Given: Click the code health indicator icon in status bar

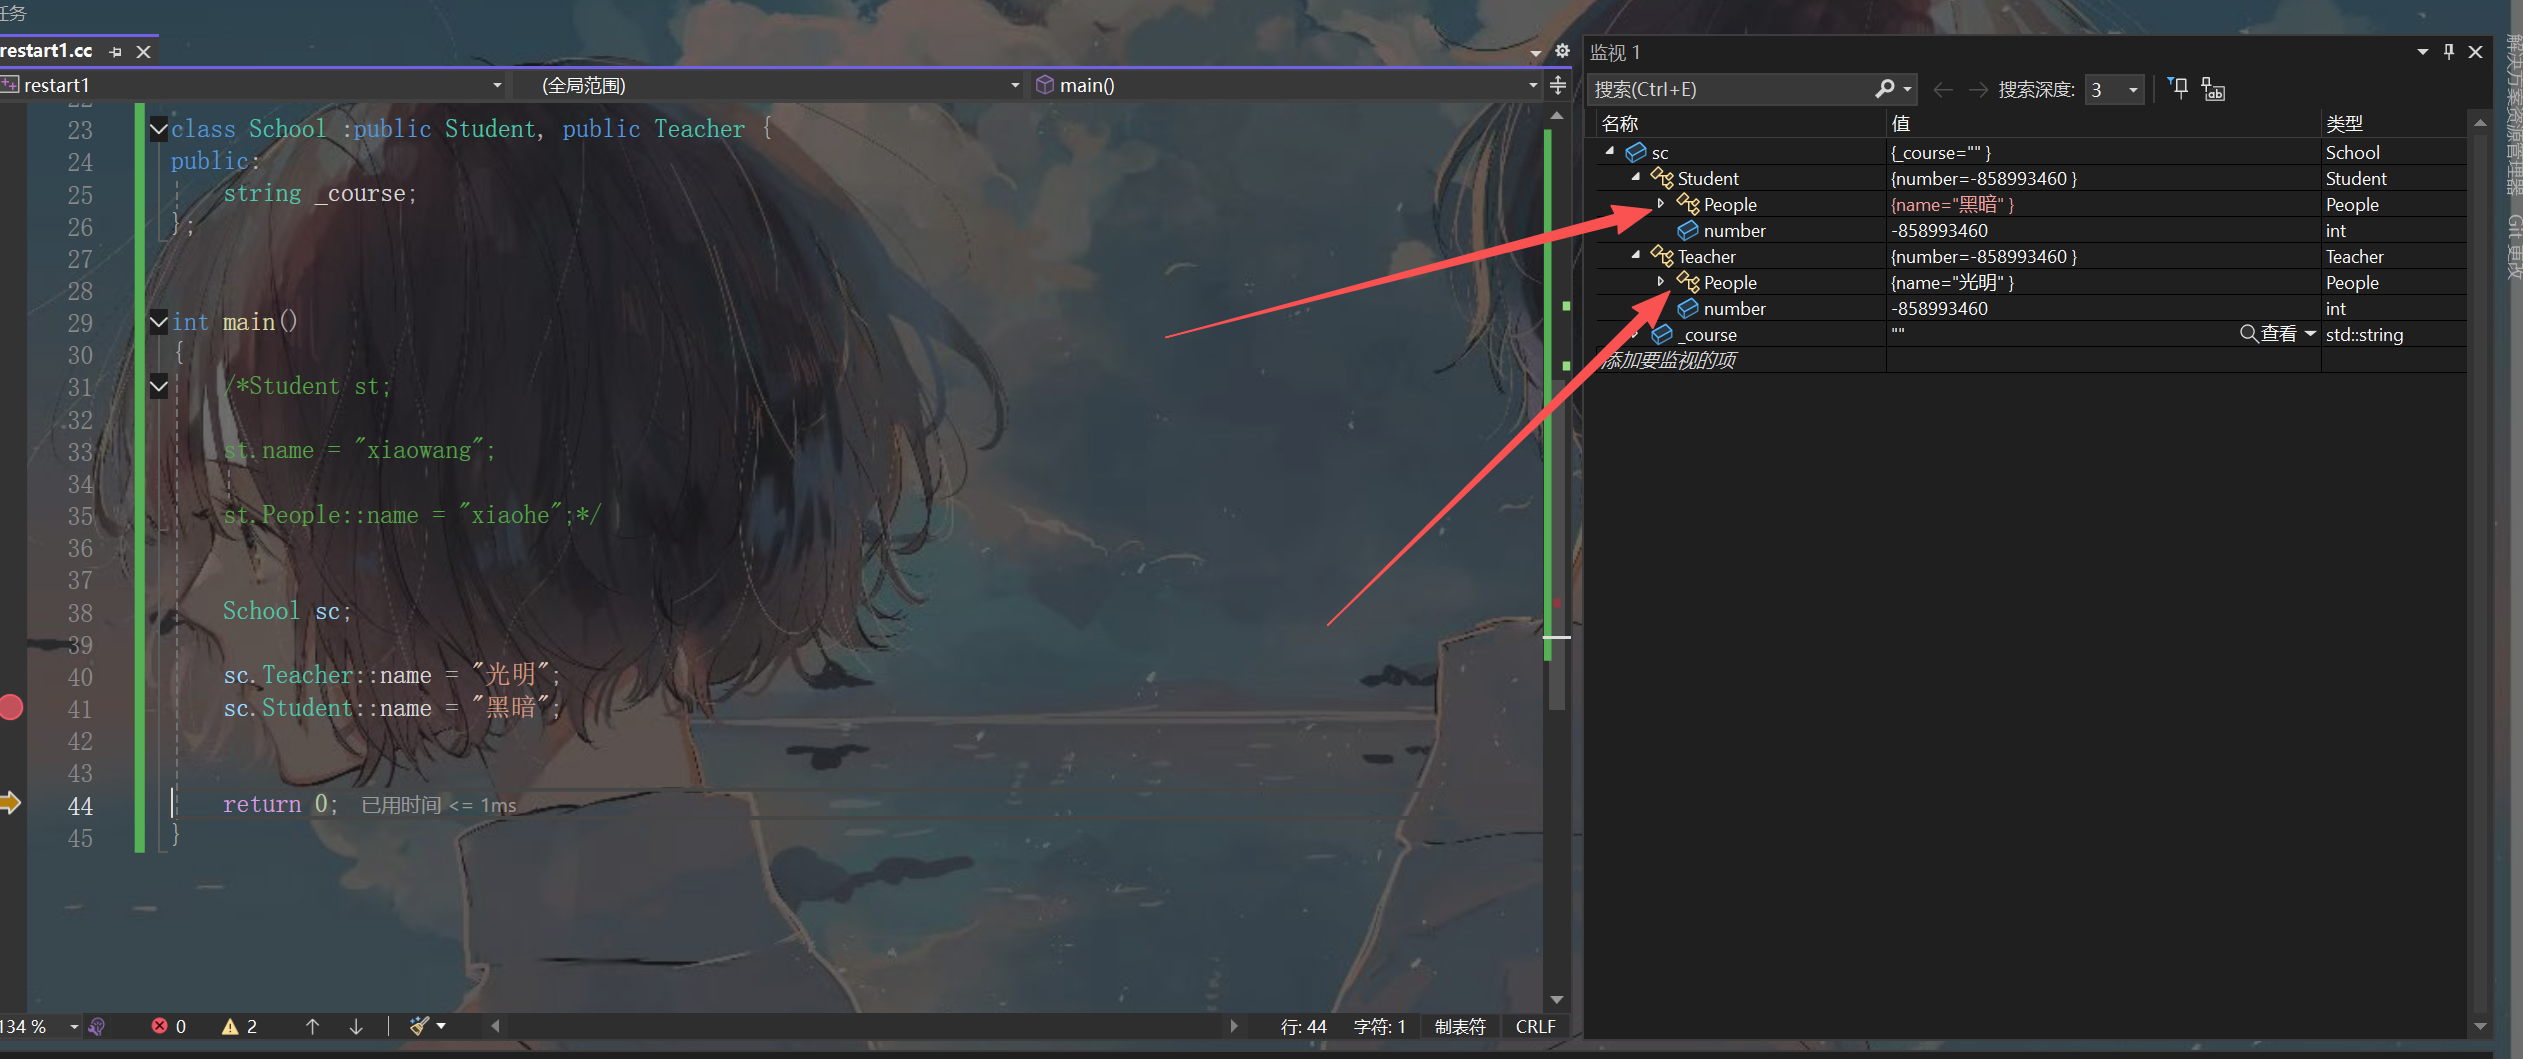Looking at the screenshot, I should click(97, 1026).
